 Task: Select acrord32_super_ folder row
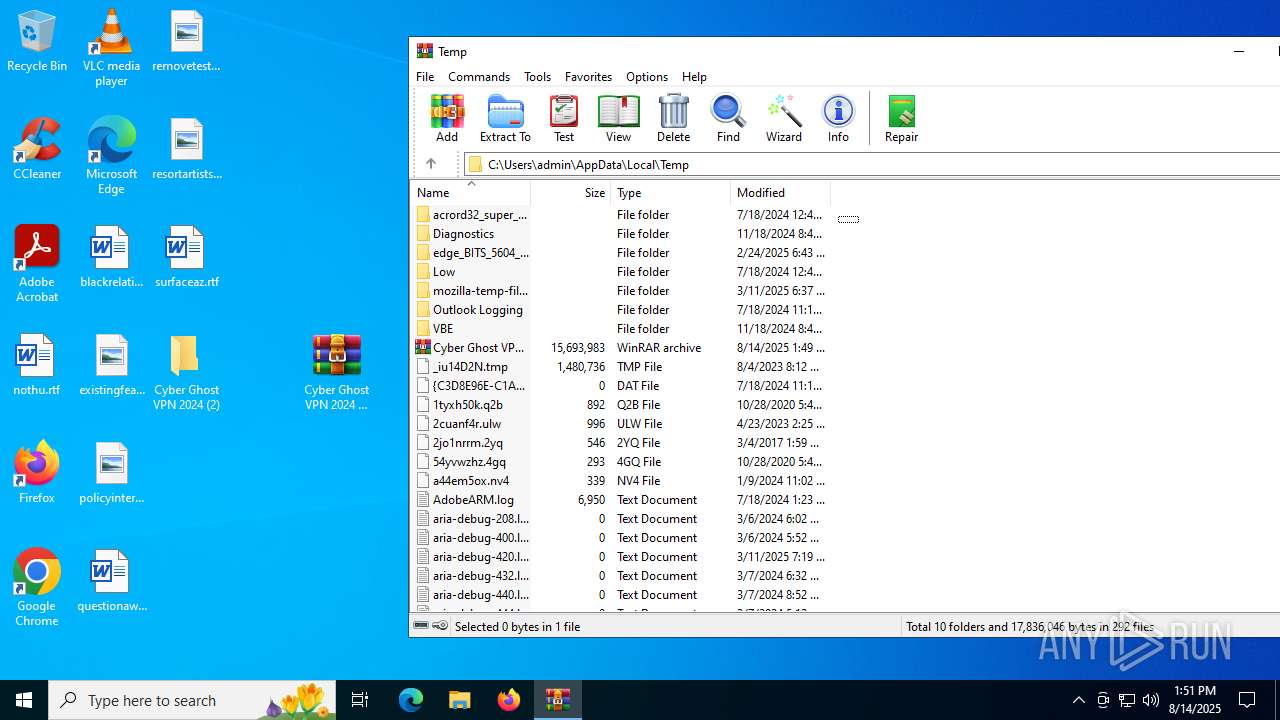coord(620,215)
